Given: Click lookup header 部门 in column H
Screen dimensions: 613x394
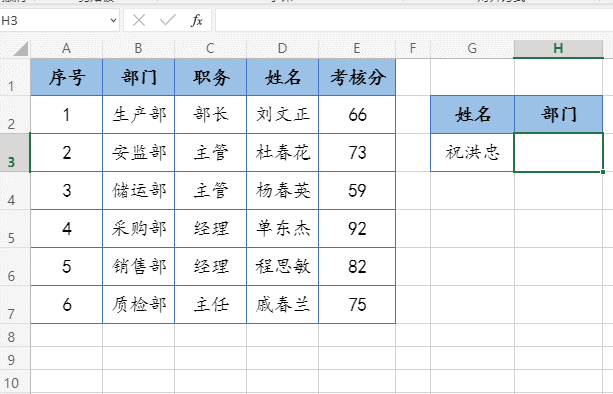Looking at the screenshot, I should pos(558,115).
